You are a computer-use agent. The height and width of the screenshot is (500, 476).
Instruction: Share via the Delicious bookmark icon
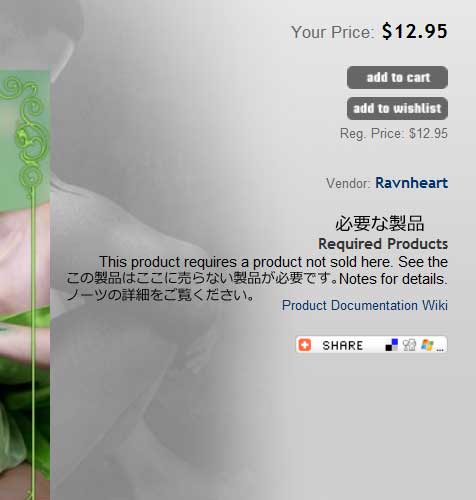tap(392, 345)
